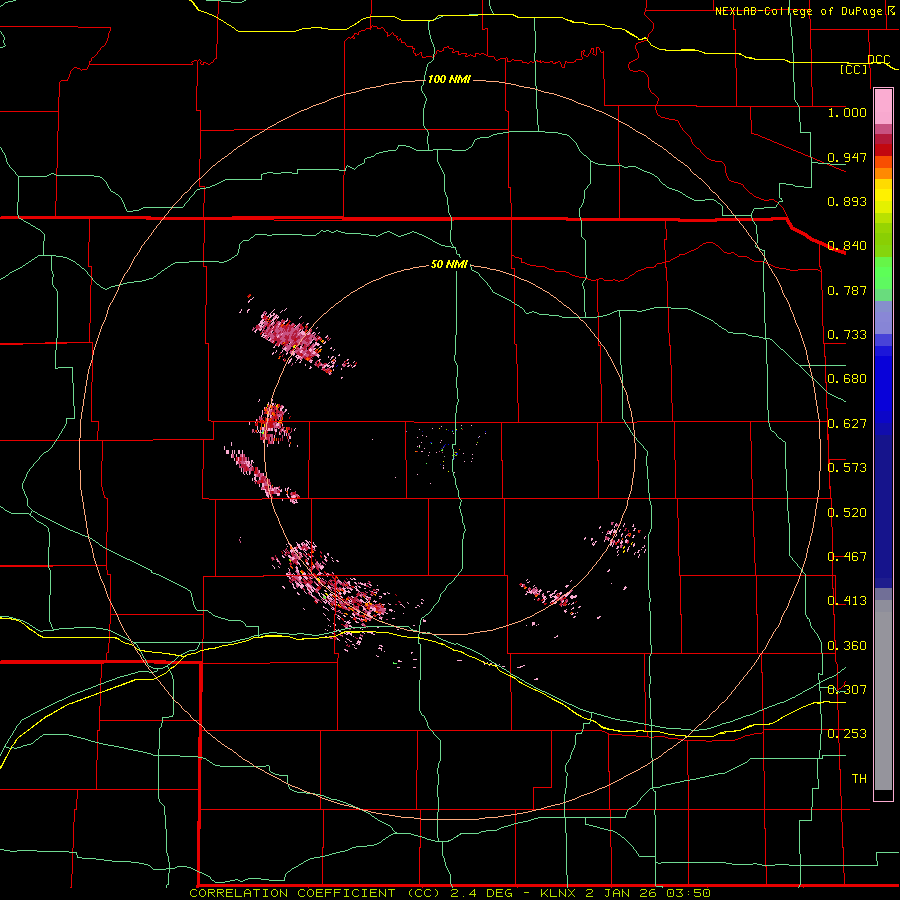Viewport: 900px width, 900px height.
Task: Select the 0.573 legend value
Action: click(847, 468)
